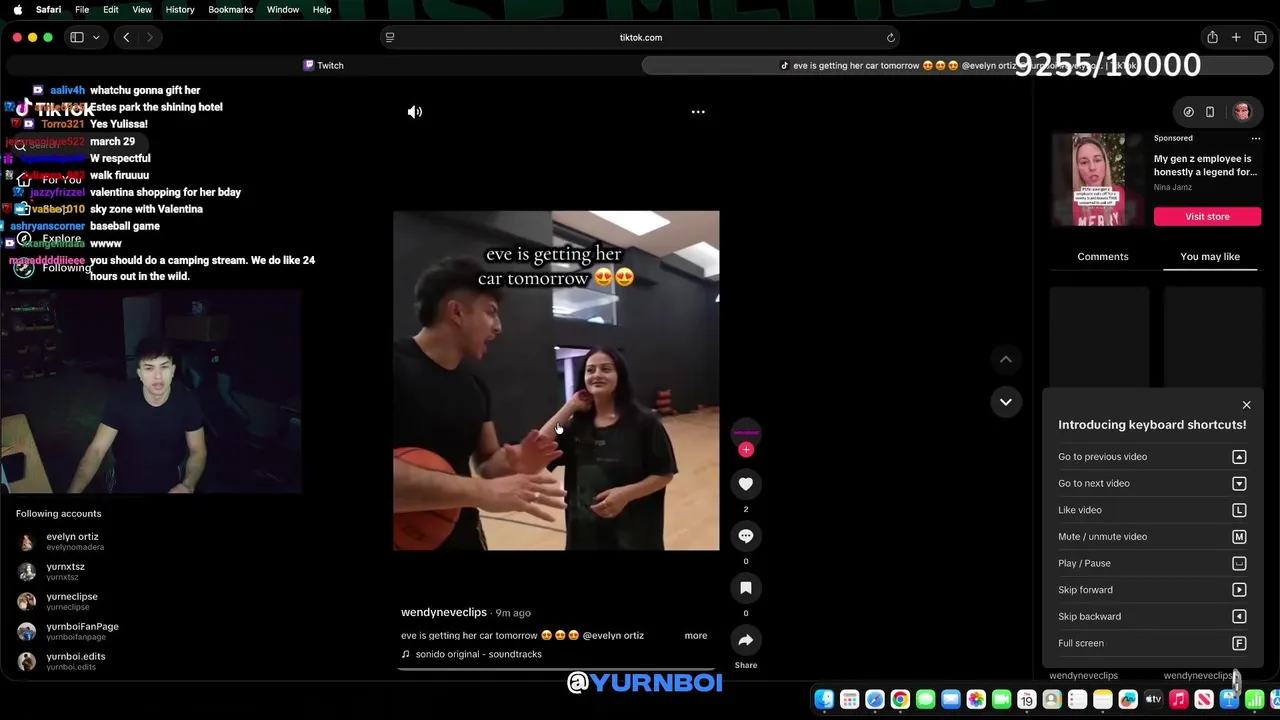The image size is (1280, 720).
Task: Reload the page with the refresh icon
Action: pyautogui.click(x=890, y=37)
